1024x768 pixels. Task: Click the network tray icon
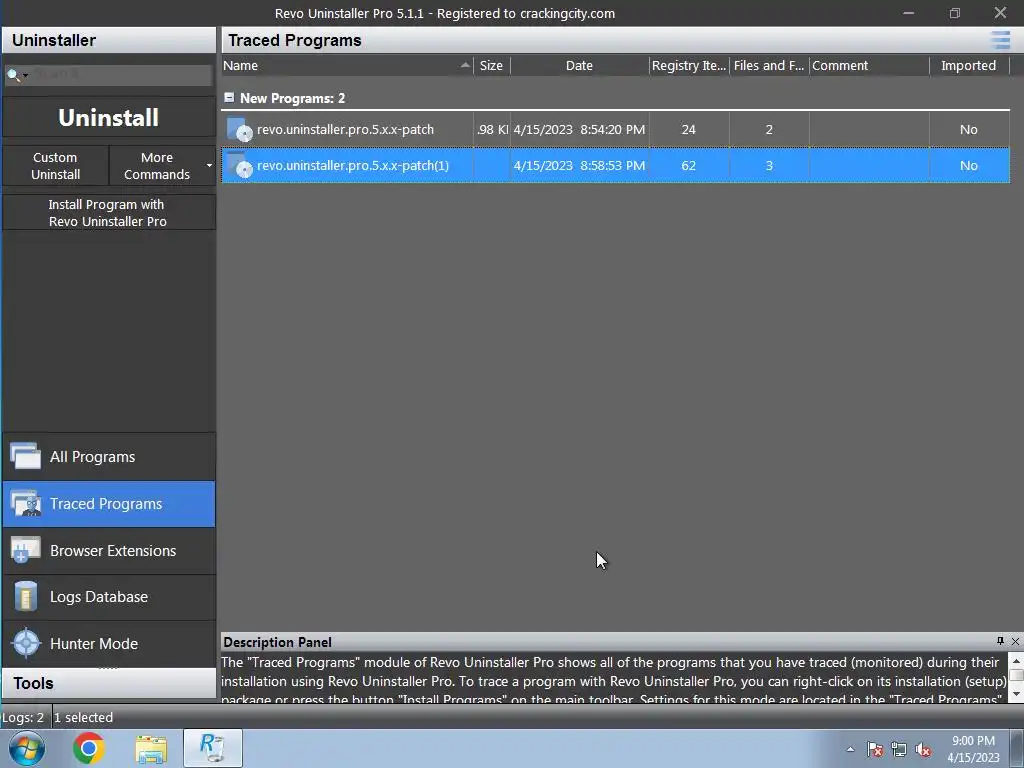[899, 749]
